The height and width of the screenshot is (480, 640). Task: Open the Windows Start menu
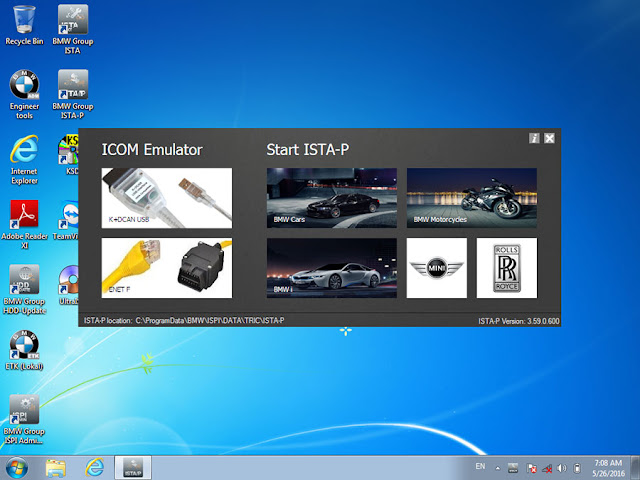(x=17, y=468)
